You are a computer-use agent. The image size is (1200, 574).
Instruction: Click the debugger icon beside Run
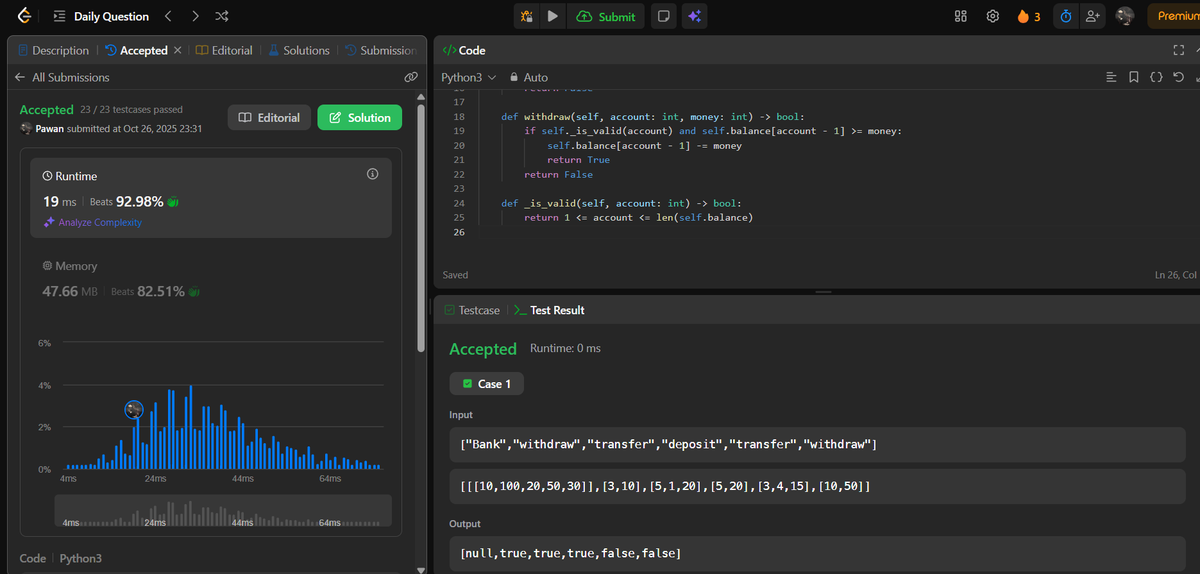tap(527, 16)
